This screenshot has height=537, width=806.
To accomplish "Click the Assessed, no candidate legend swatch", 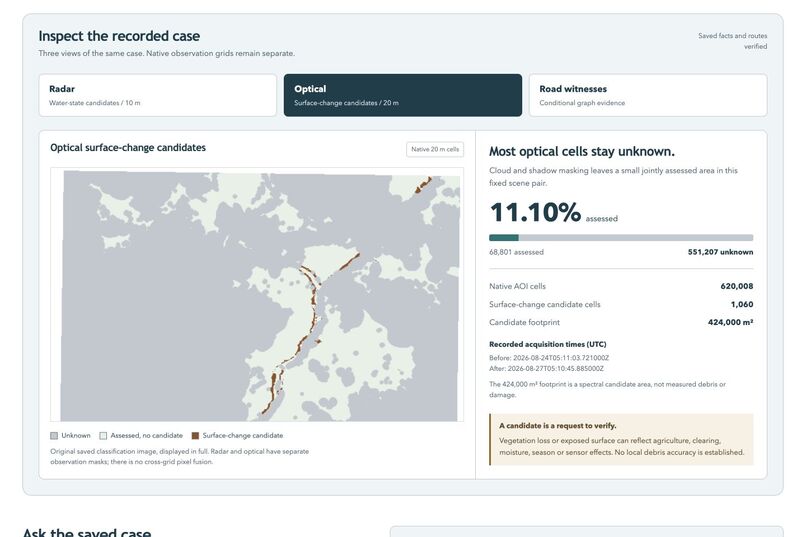I will [103, 436].
